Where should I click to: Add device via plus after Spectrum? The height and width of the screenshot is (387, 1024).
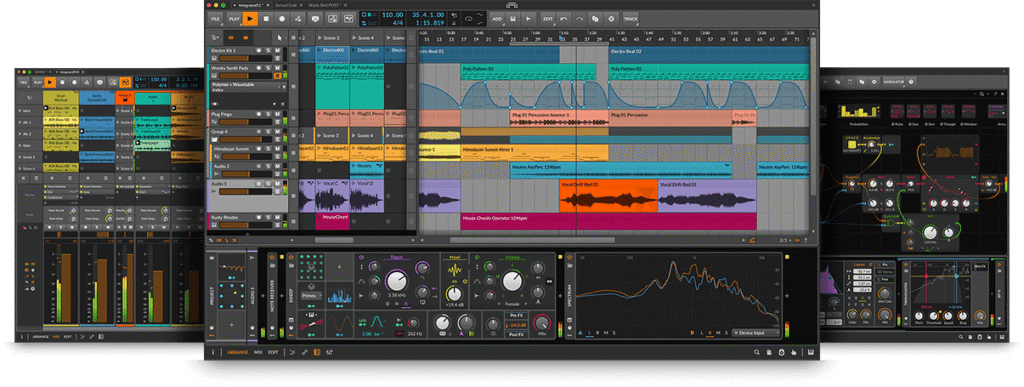tap(787, 296)
